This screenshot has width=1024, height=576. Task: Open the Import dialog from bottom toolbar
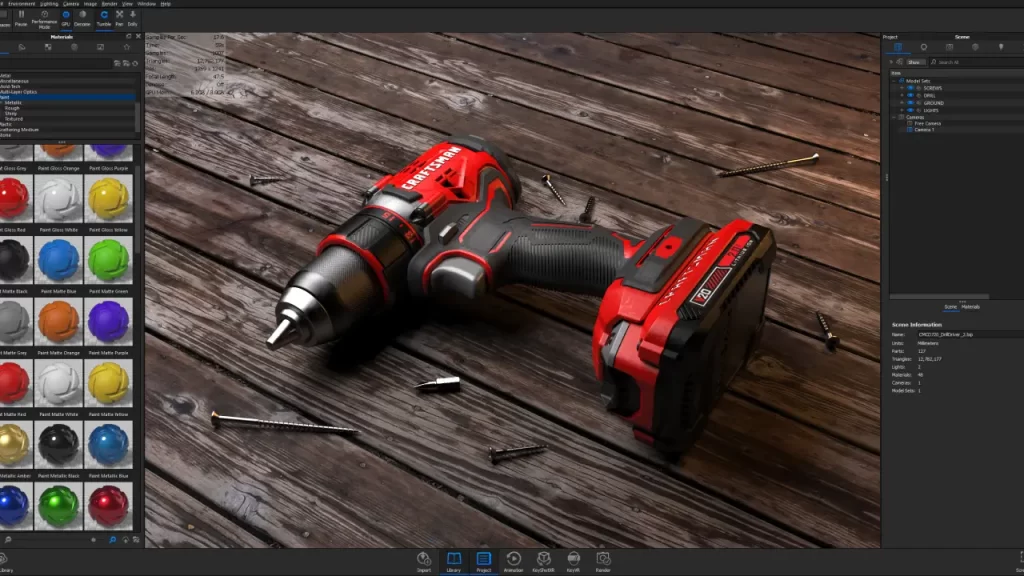424,562
